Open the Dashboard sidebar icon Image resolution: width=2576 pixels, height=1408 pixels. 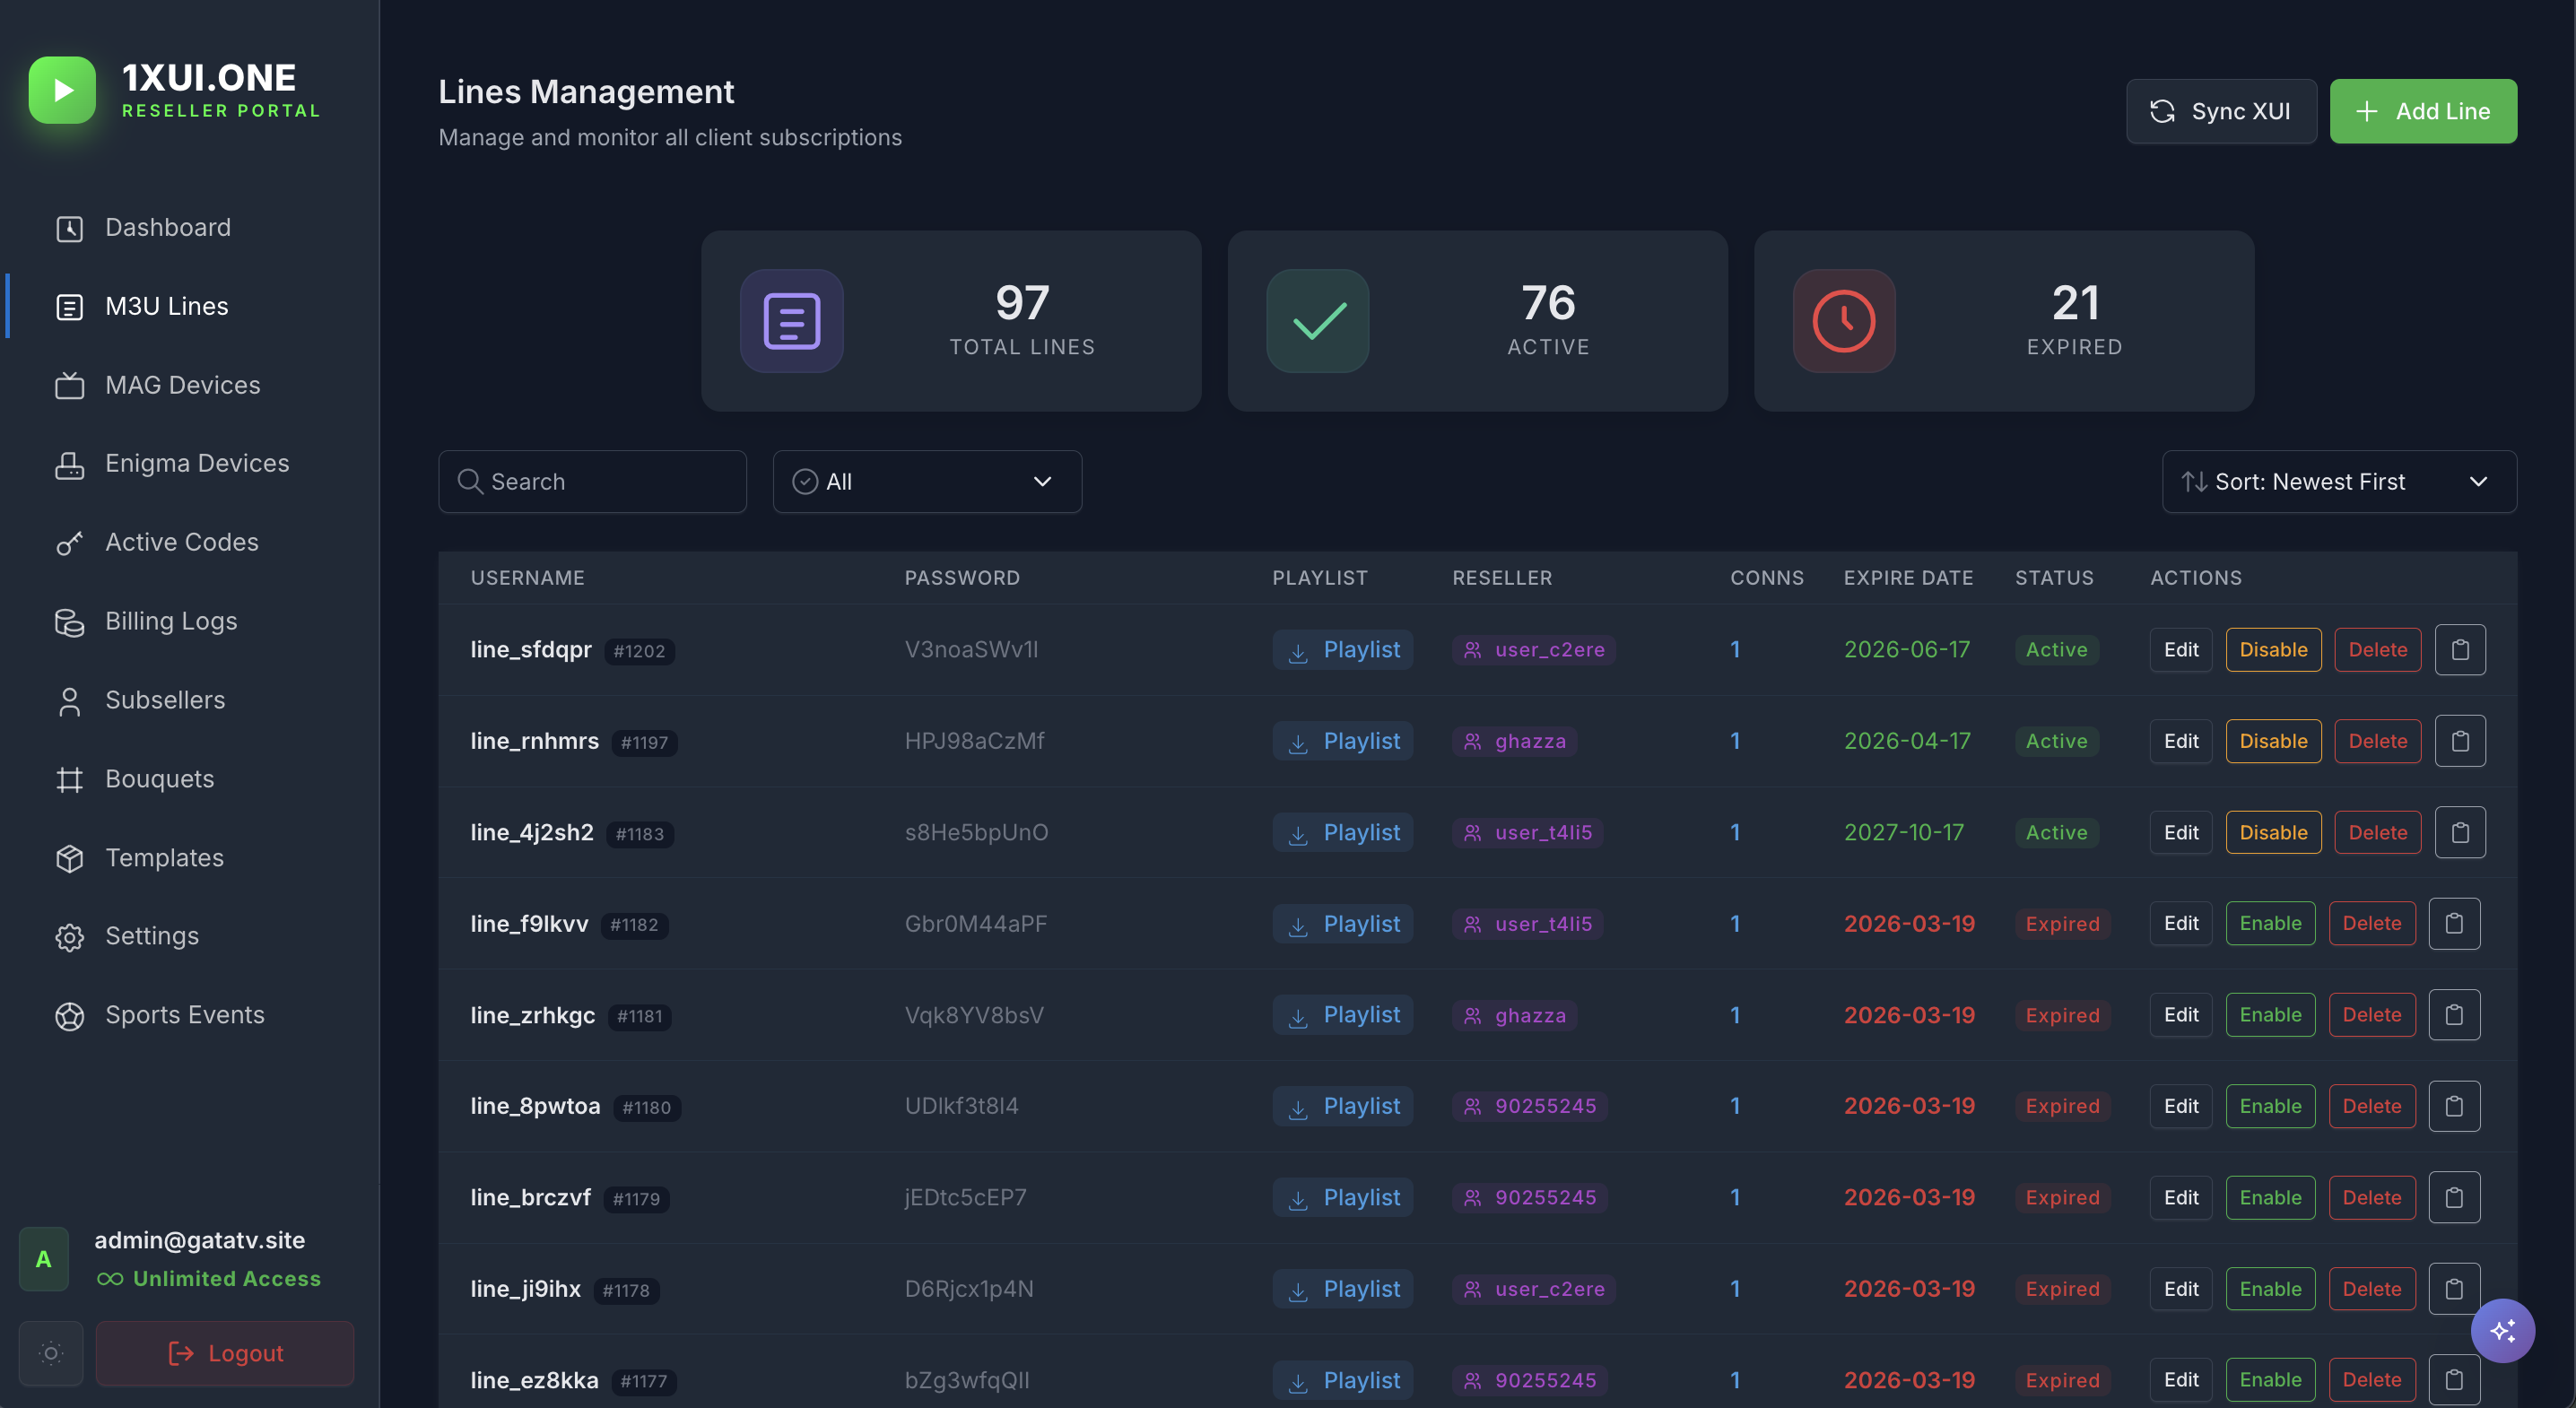tap(69, 228)
